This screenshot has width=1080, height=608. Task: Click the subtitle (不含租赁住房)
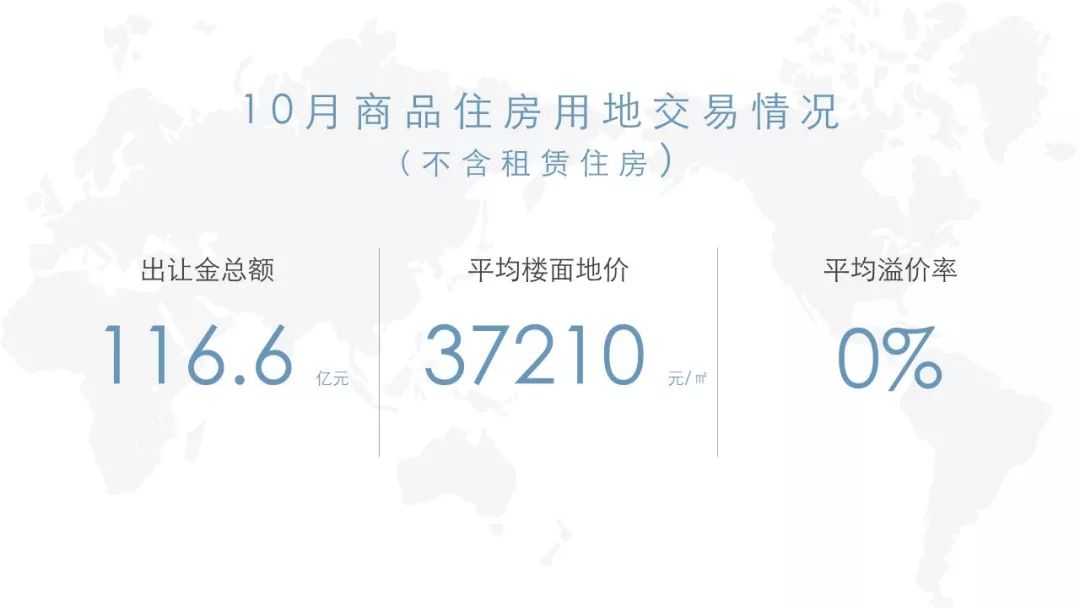click(537, 163)
